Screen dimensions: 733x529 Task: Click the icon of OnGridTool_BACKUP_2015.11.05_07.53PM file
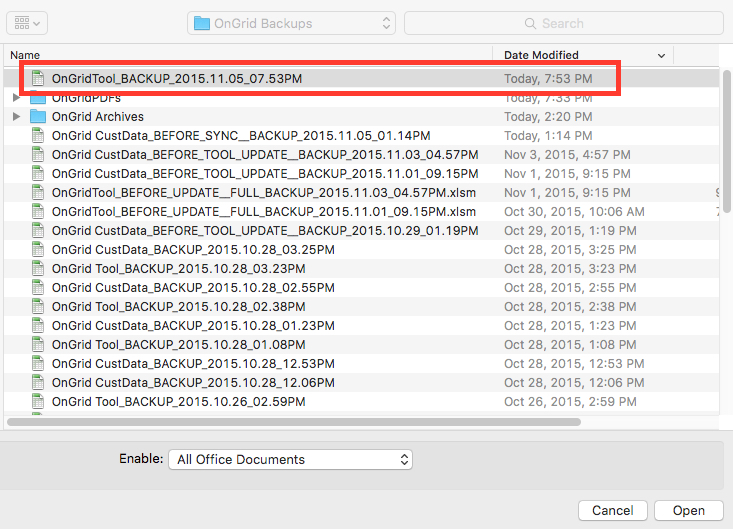(x=38, y=78)
